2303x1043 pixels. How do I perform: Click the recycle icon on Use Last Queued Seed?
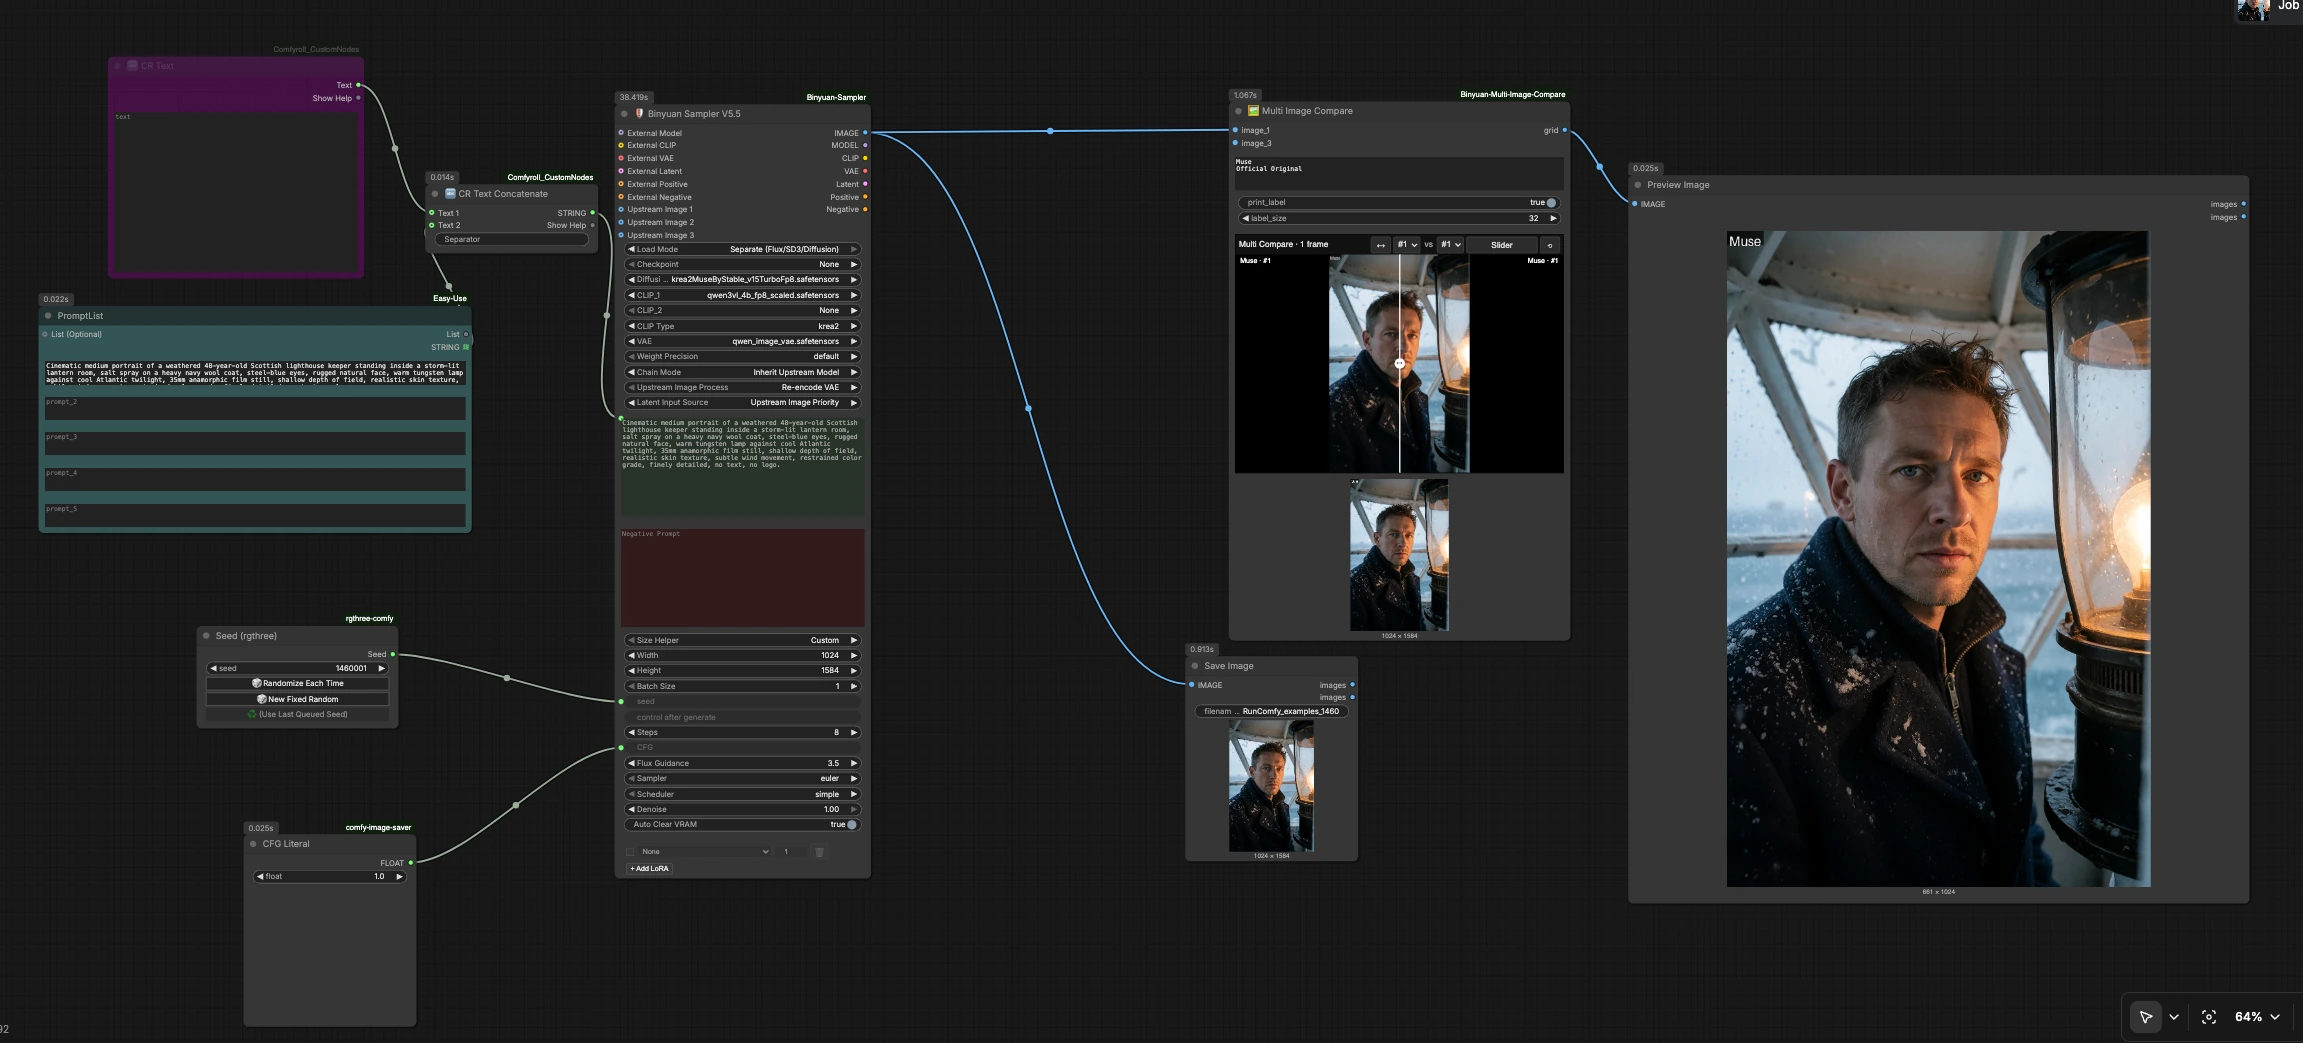click(x=252, y=714)
